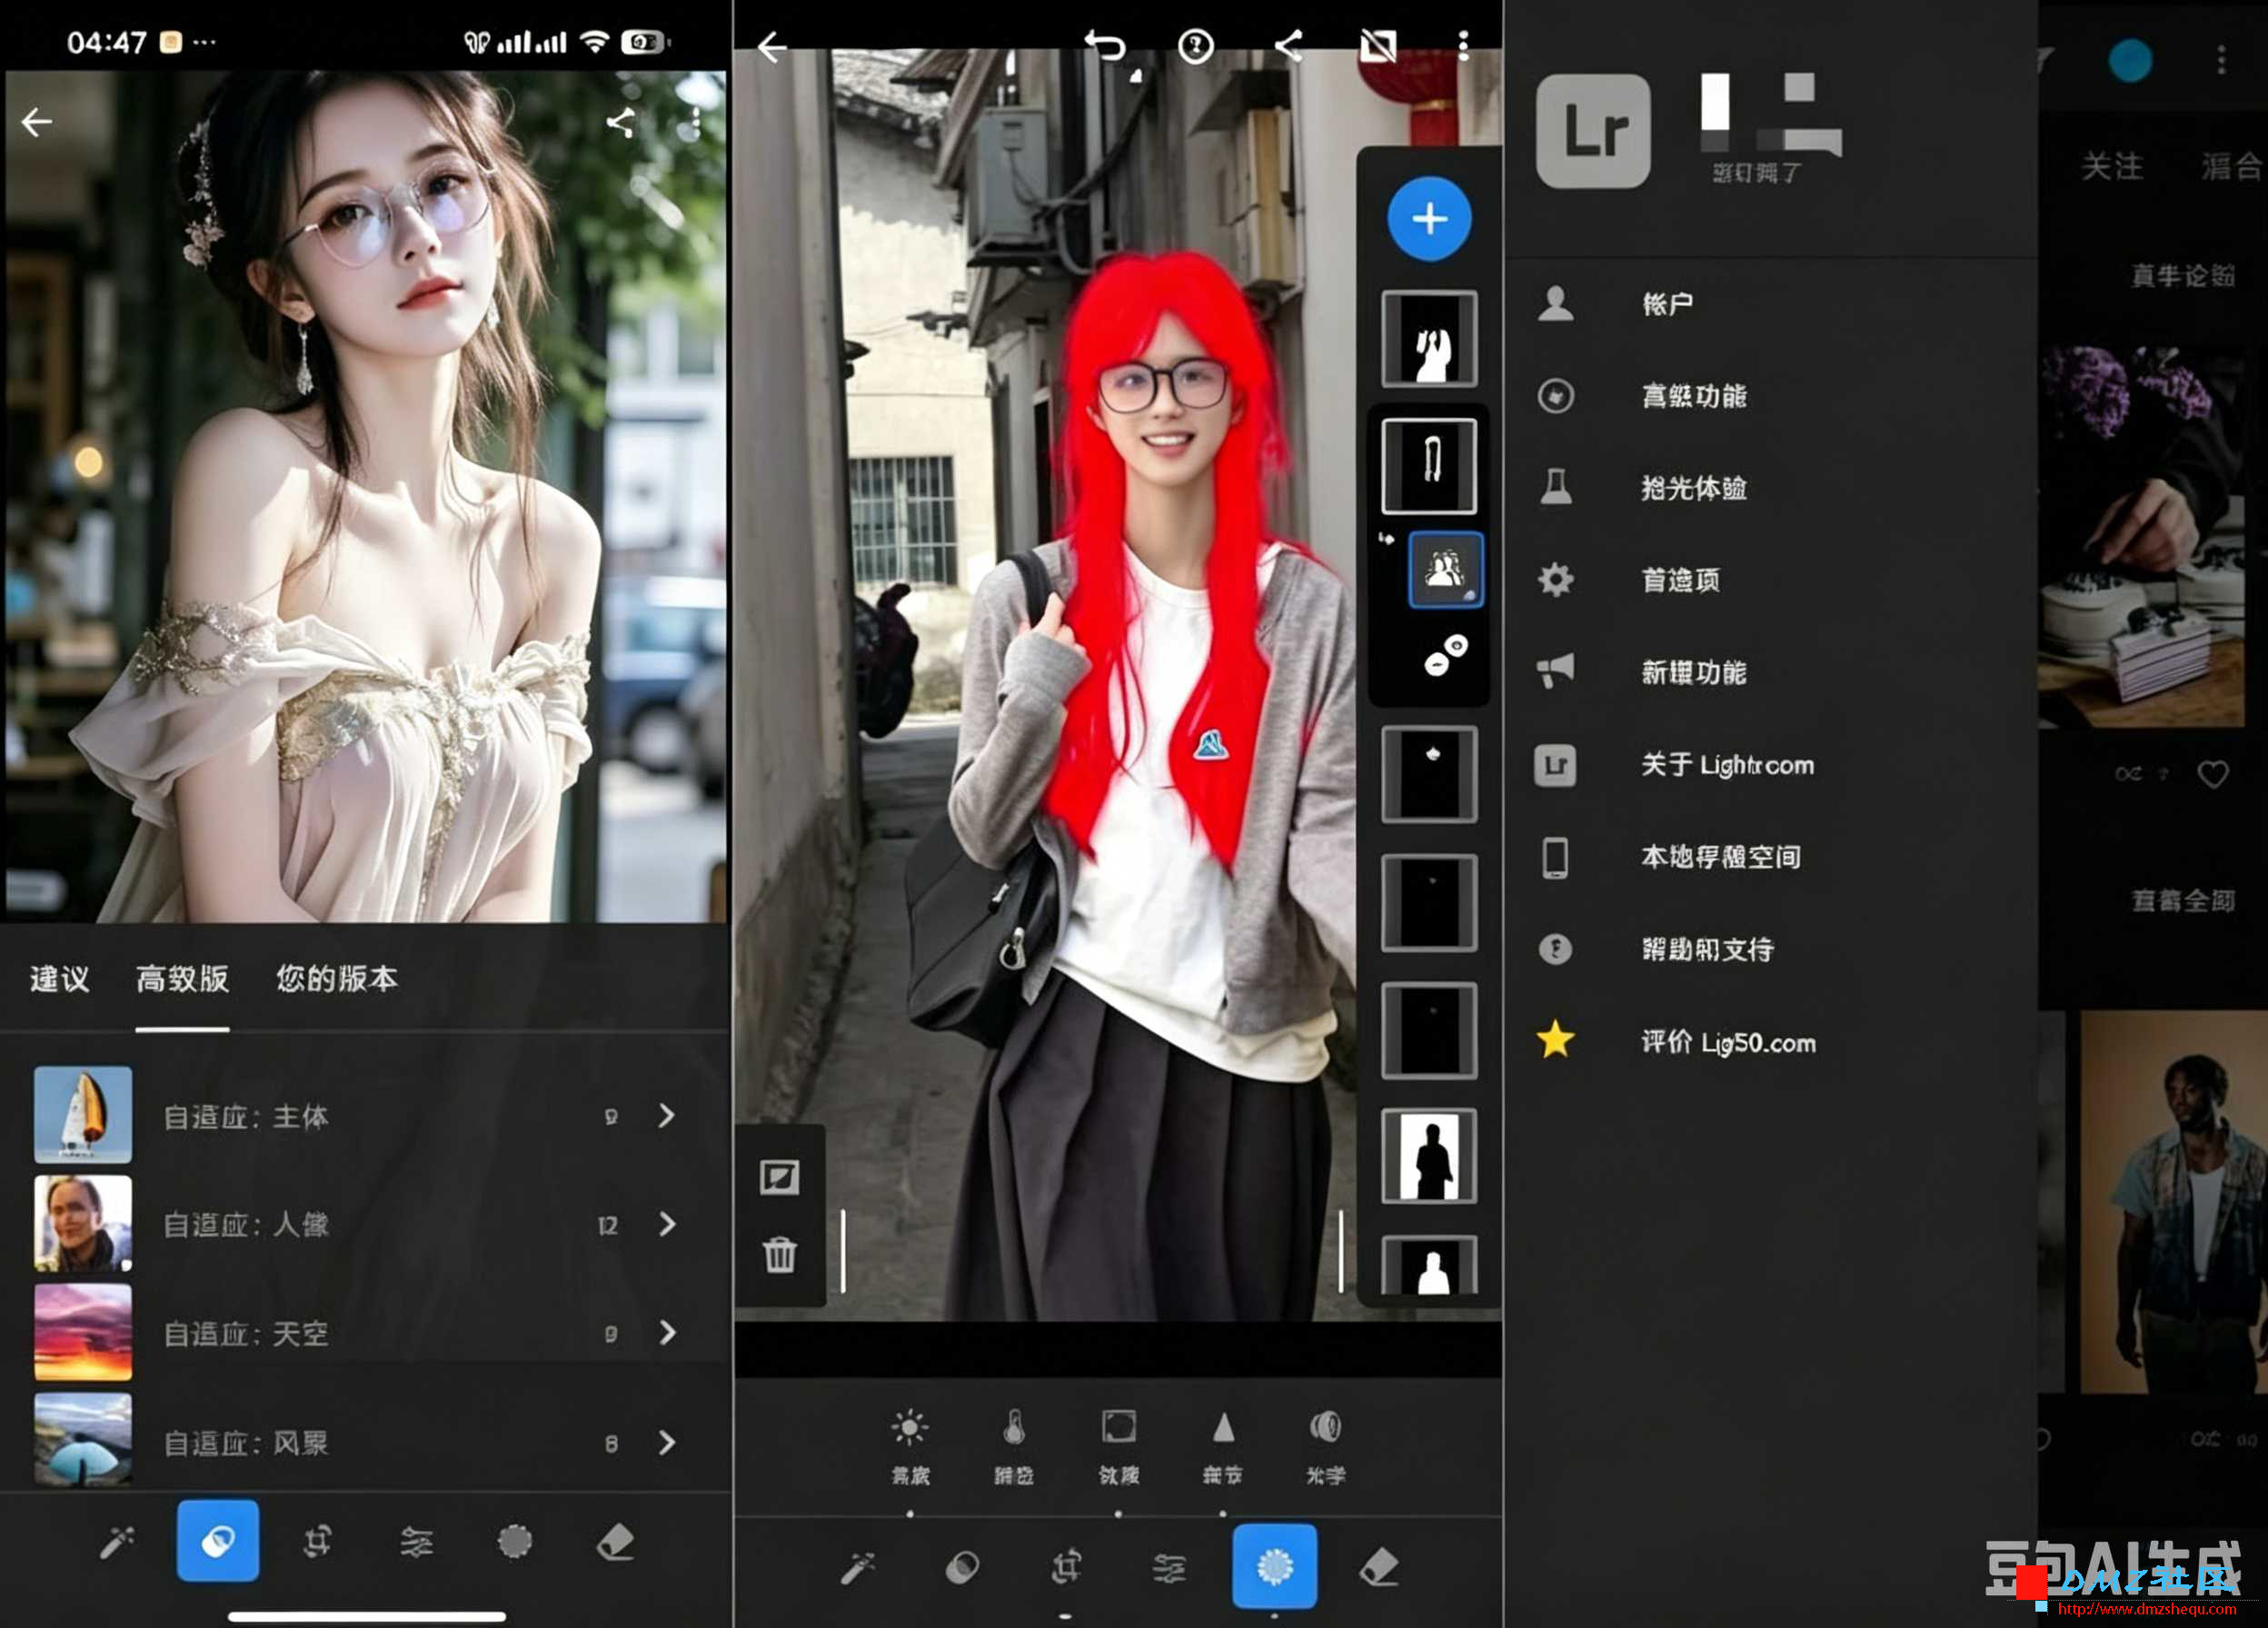Switch to the 关注 following tab

click(x=2112, y=166)
